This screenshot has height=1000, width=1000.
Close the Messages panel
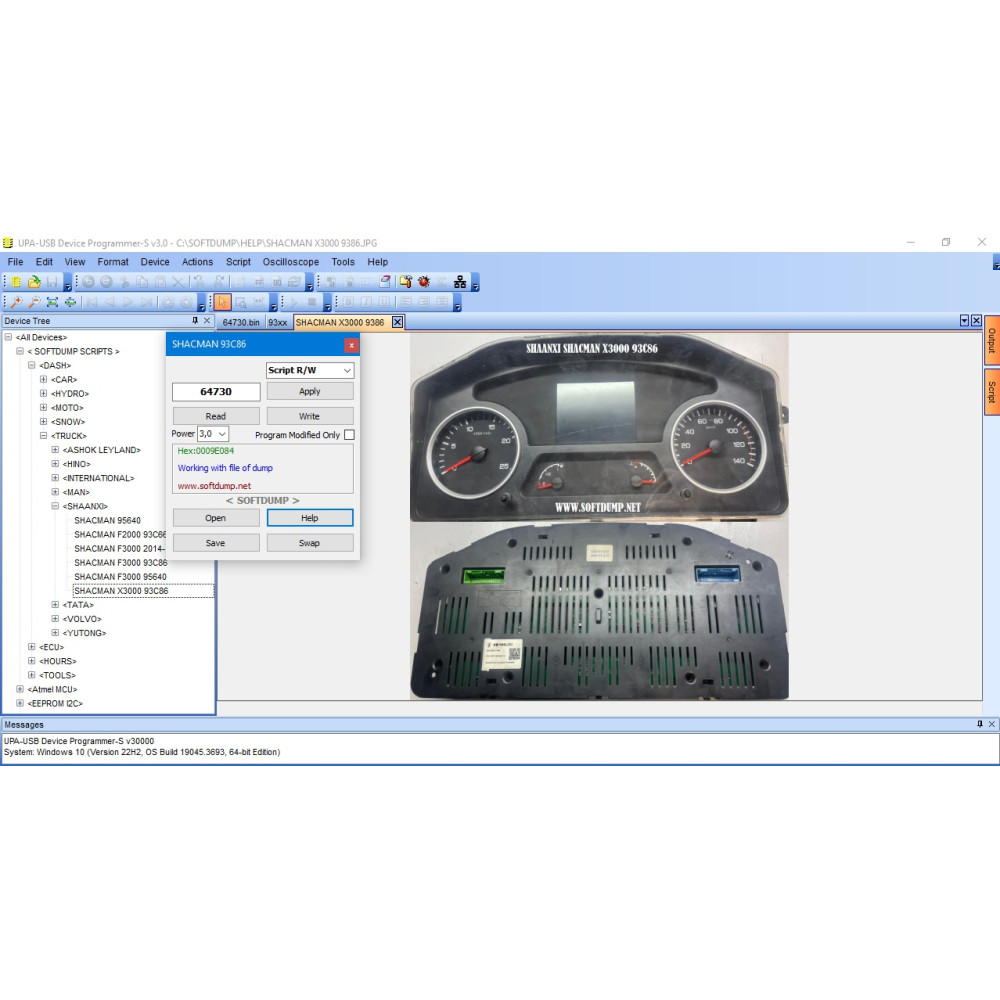tap(992, 724)
